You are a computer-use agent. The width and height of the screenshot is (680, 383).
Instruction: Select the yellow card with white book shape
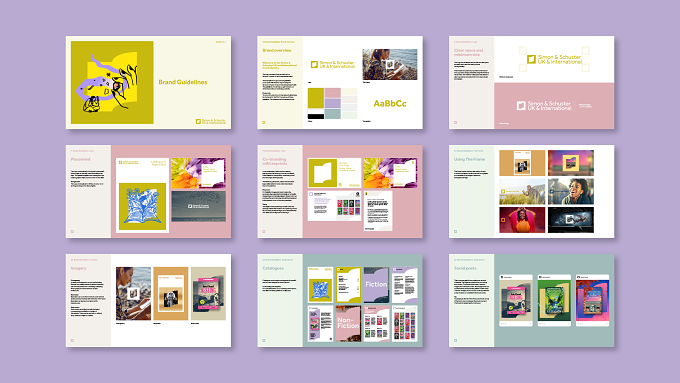[x=334, y=173]
